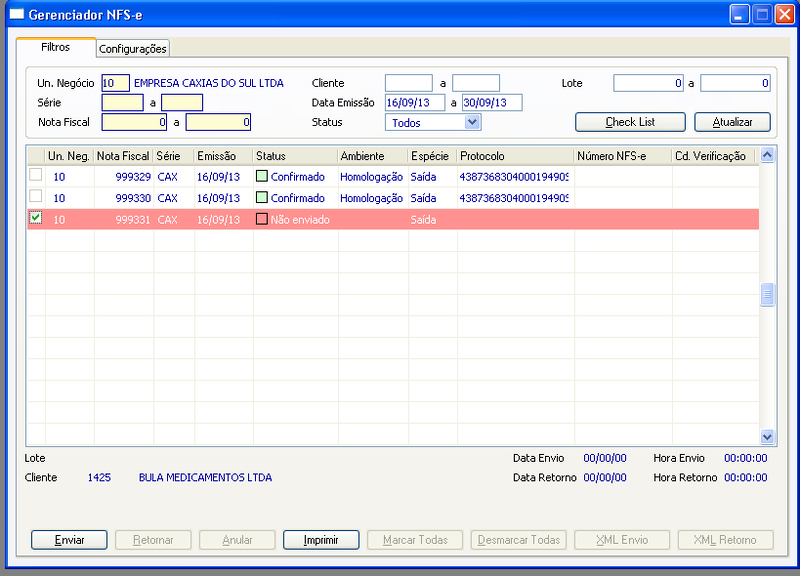Click the Ambiente column header
The width and height of the screenshot is (800, 576).
click(373, 156)
